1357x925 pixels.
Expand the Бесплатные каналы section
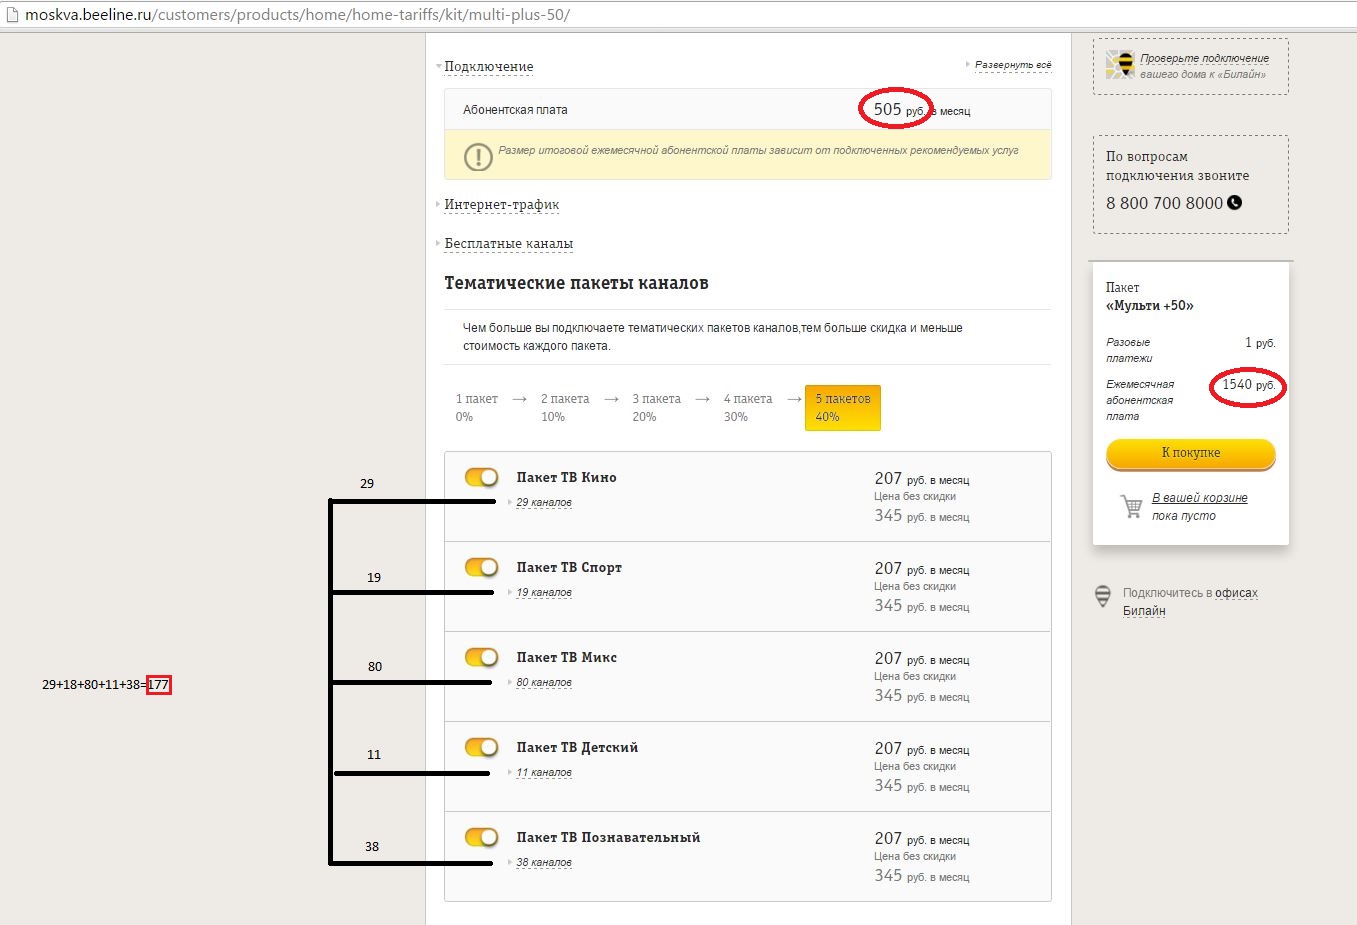pos(508,244)
